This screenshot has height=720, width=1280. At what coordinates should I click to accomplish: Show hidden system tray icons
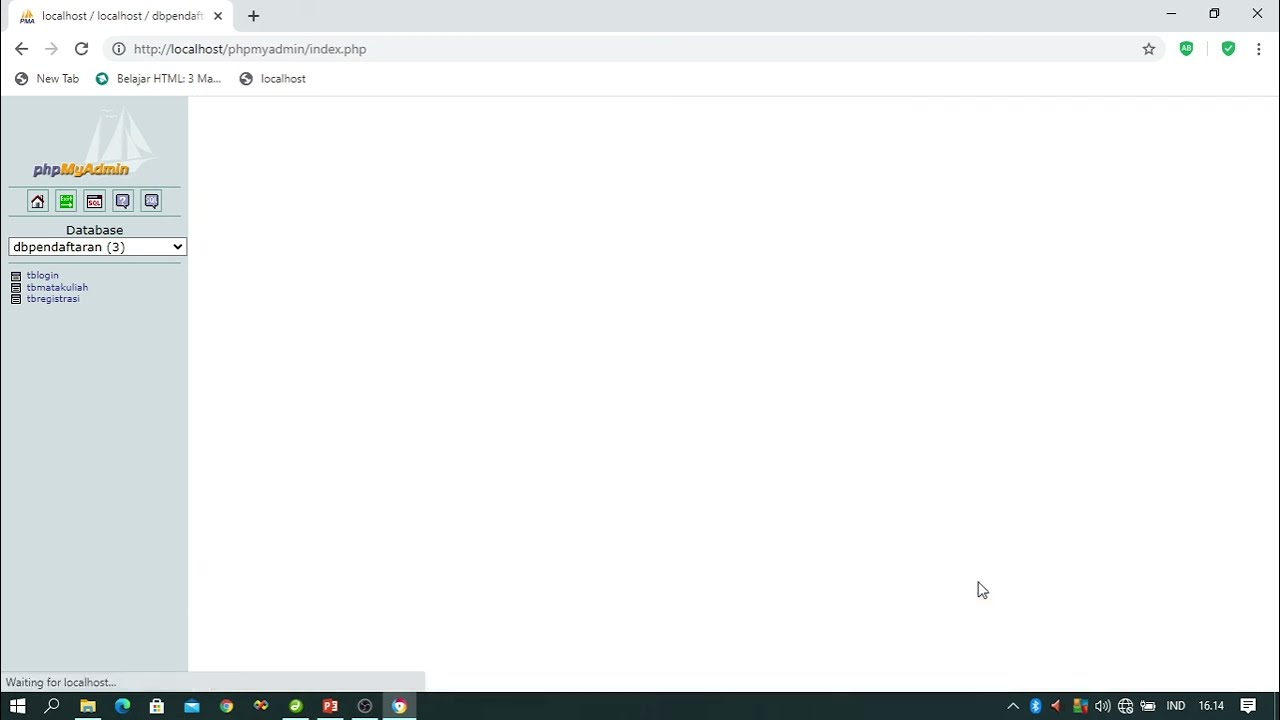(x=1013, y=706)
